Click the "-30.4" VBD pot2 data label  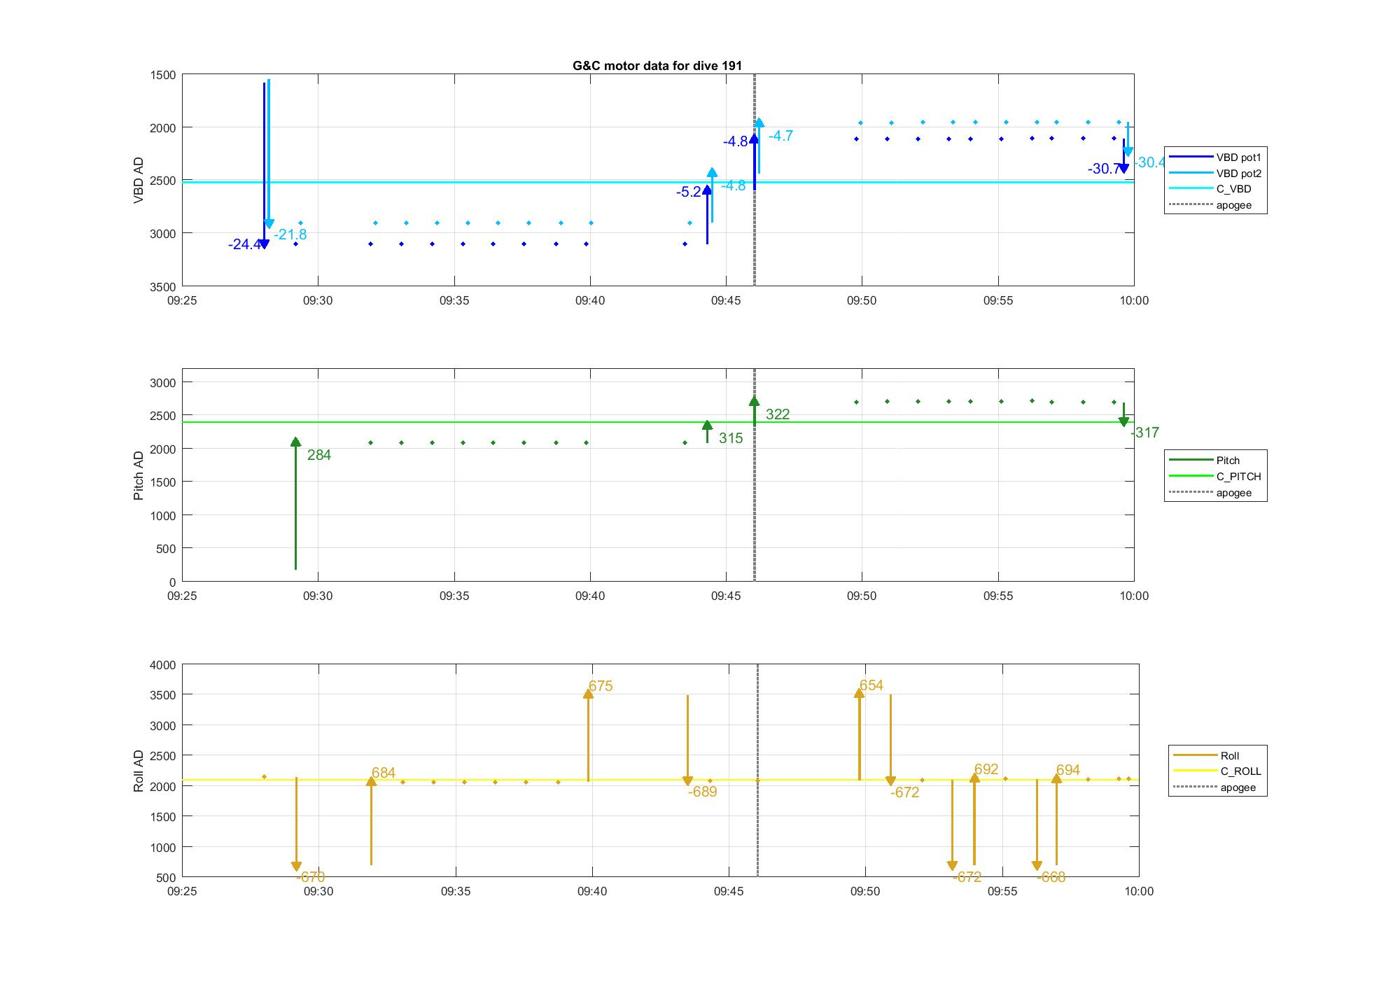pyautogui.click(x=1149, y=163)
